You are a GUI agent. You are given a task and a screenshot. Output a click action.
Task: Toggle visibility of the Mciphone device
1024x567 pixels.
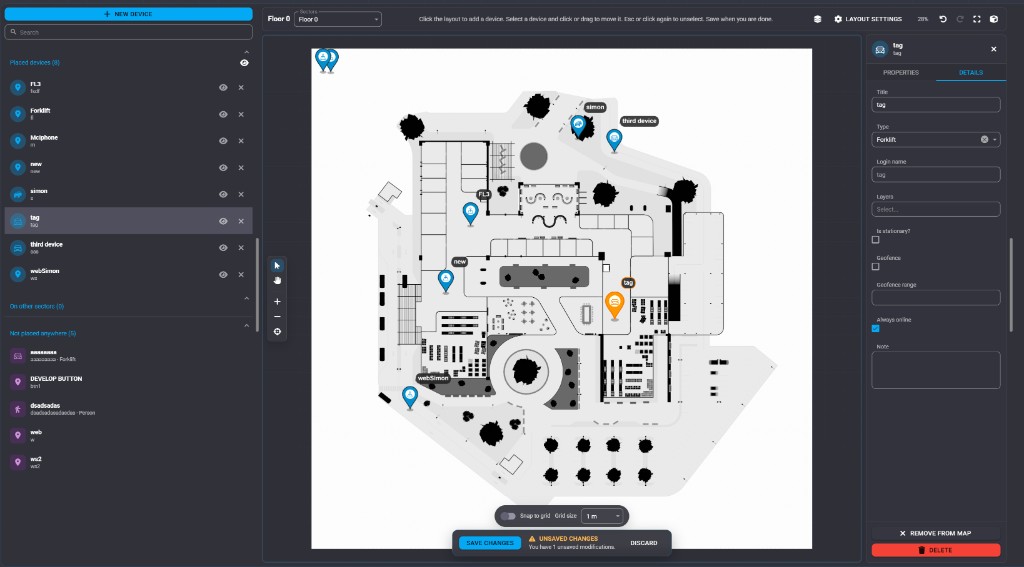point(223,141)
